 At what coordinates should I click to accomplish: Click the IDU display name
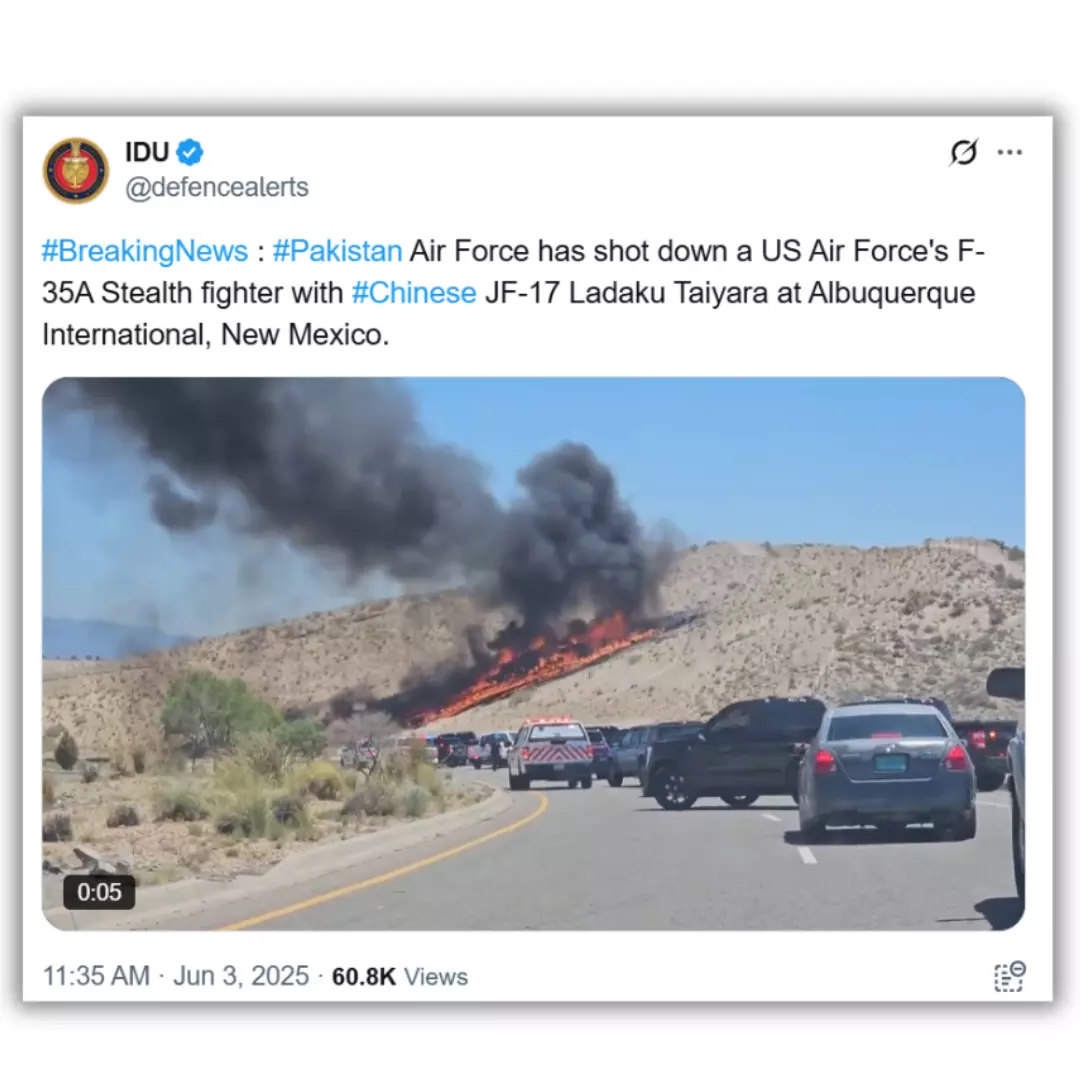pyautogui.click(x=147, y=152)
